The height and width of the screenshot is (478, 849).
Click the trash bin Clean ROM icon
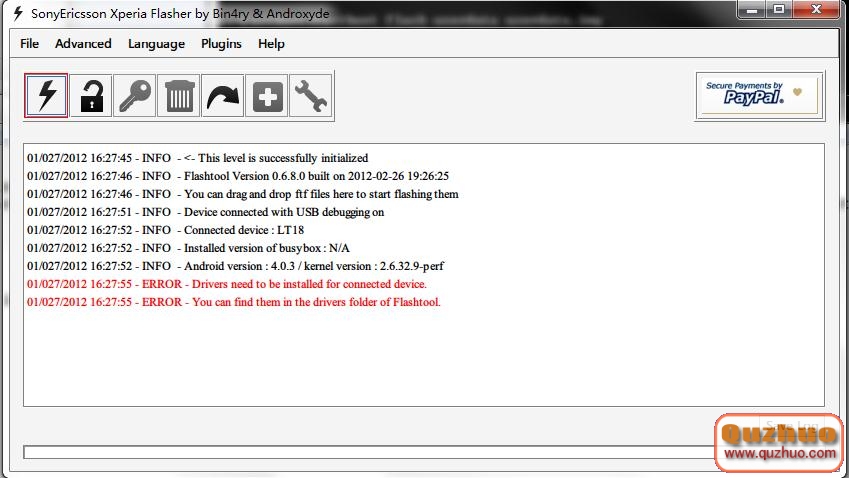pos(179,95)
